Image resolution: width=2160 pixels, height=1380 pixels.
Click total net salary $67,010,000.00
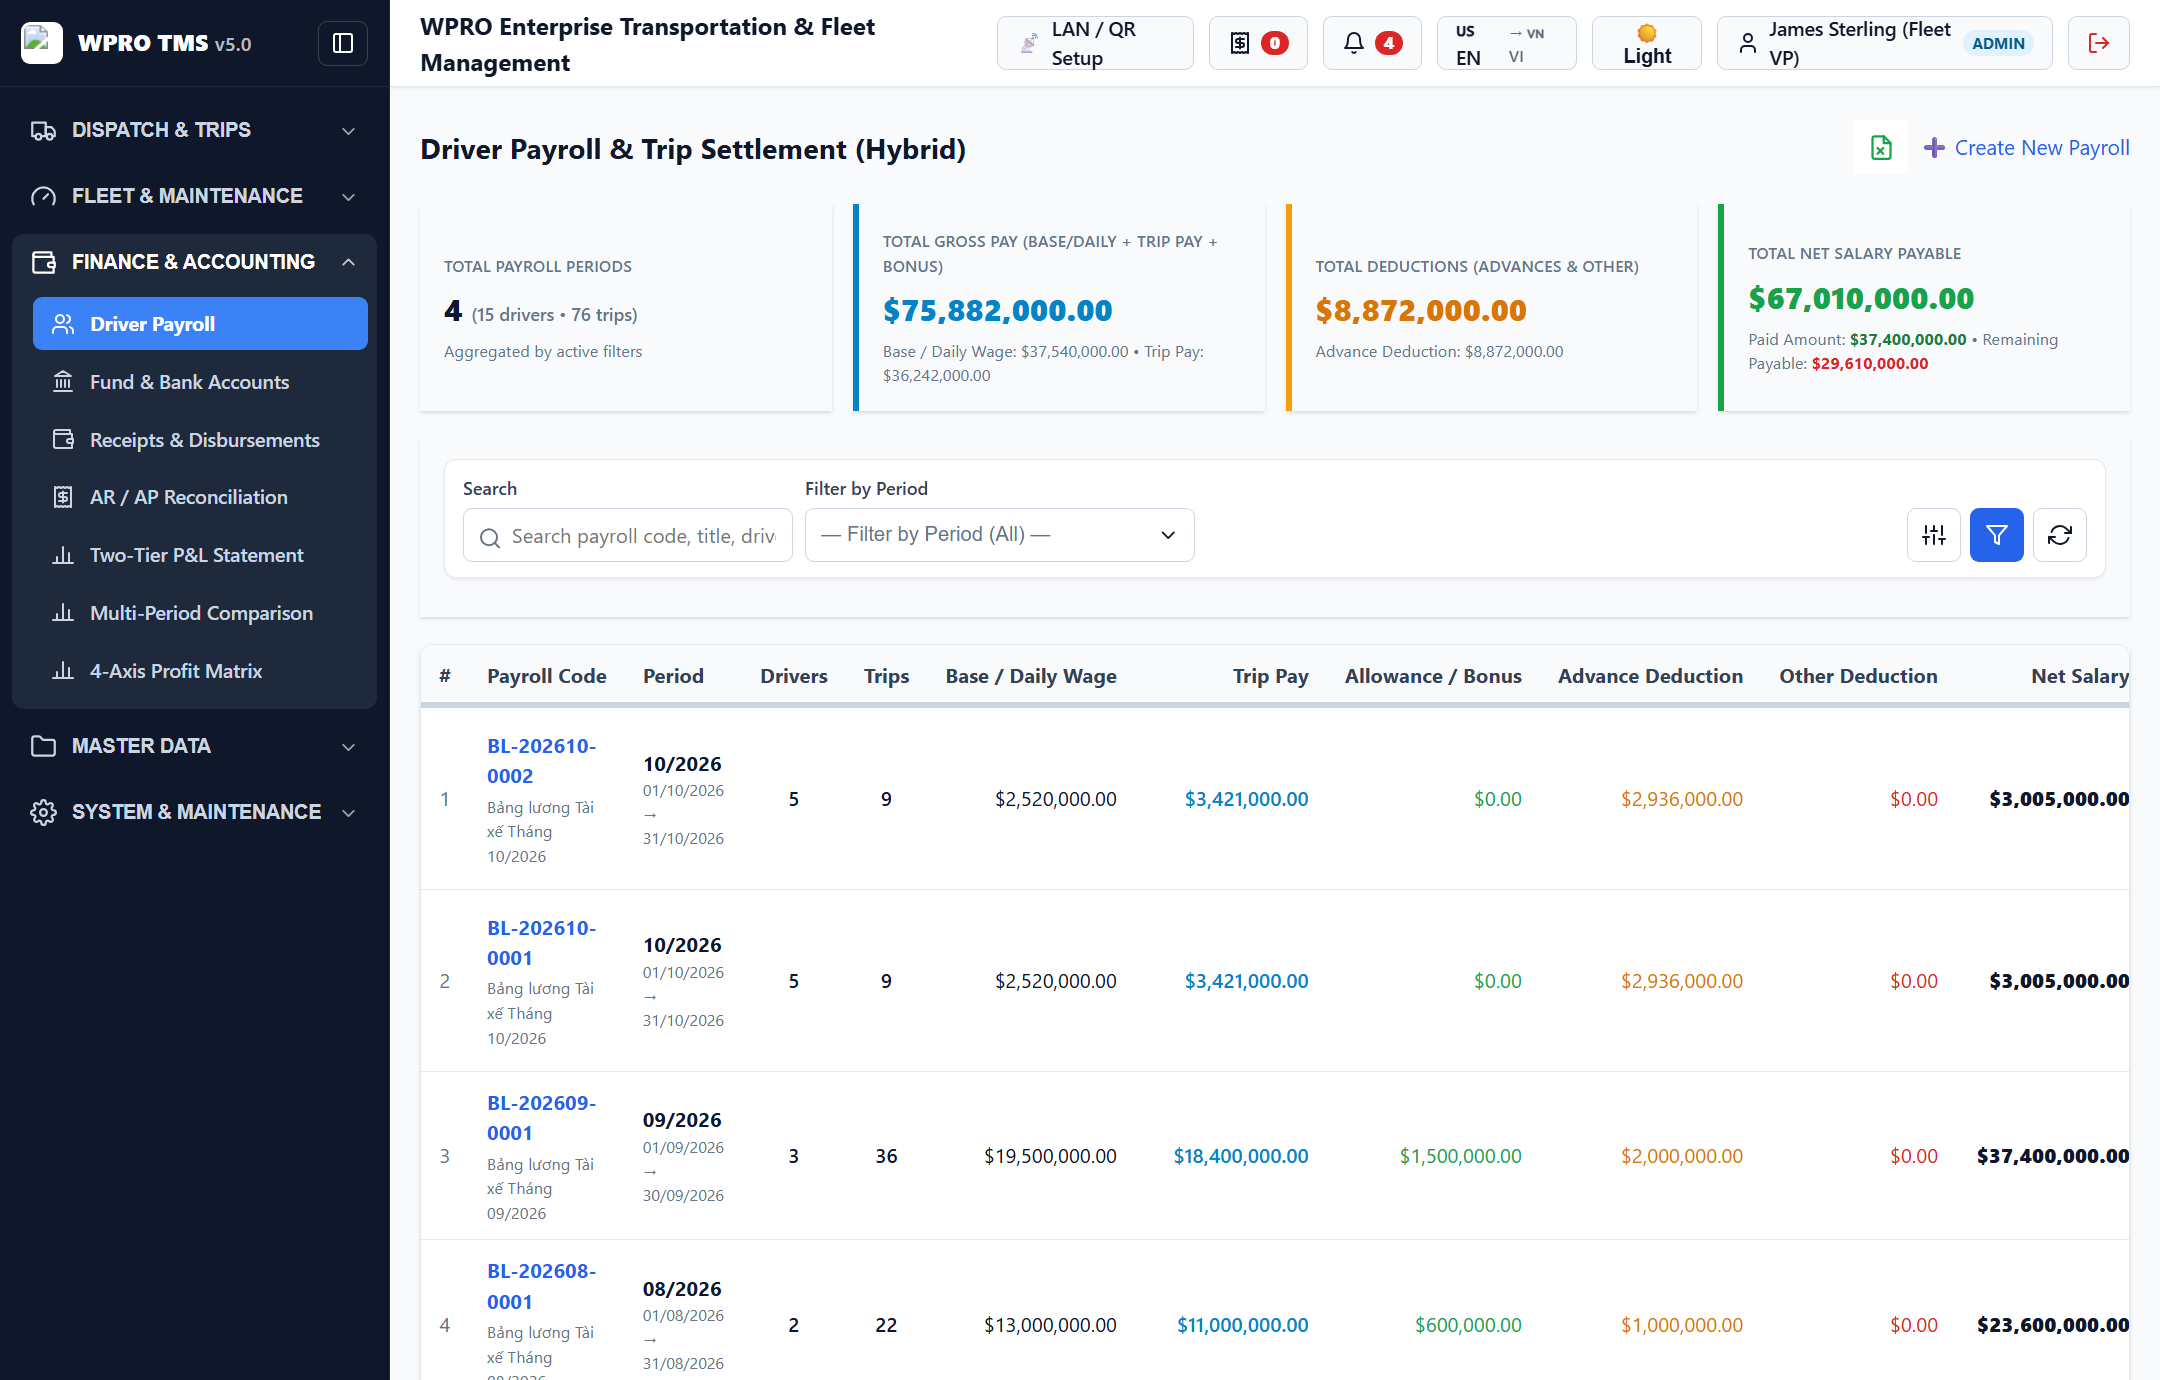click(1861, 298)
